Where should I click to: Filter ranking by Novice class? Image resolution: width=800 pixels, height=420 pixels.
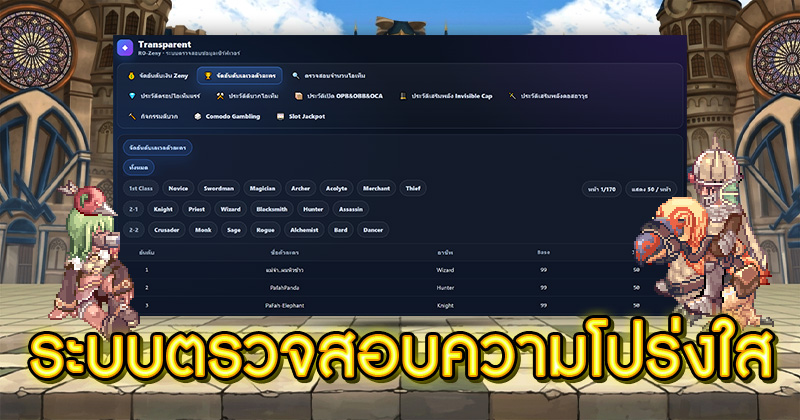pos(178,188)
